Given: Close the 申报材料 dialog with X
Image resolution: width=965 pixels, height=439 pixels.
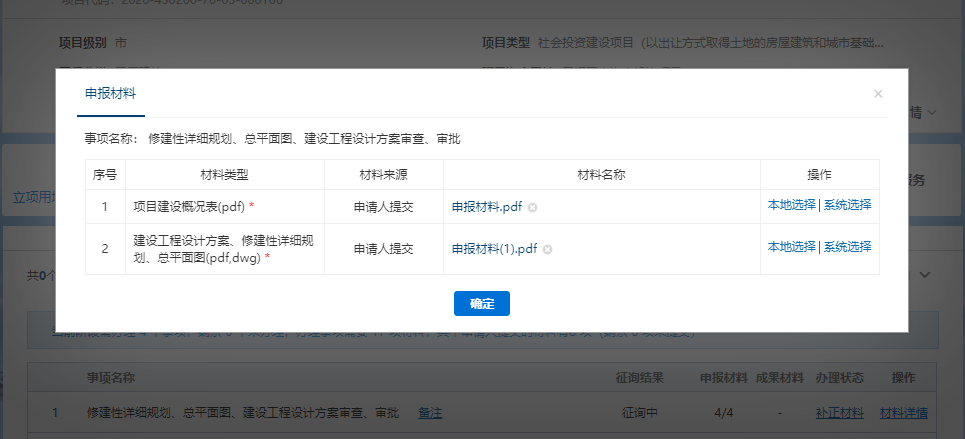Looking at the screenshot, I should 878,94.
